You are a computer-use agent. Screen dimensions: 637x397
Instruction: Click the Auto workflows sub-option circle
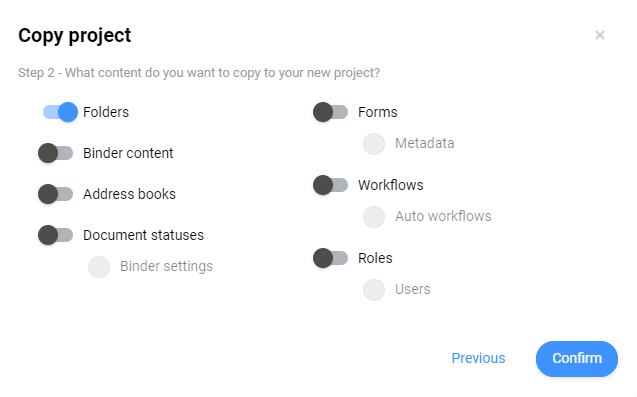[374, 217]
